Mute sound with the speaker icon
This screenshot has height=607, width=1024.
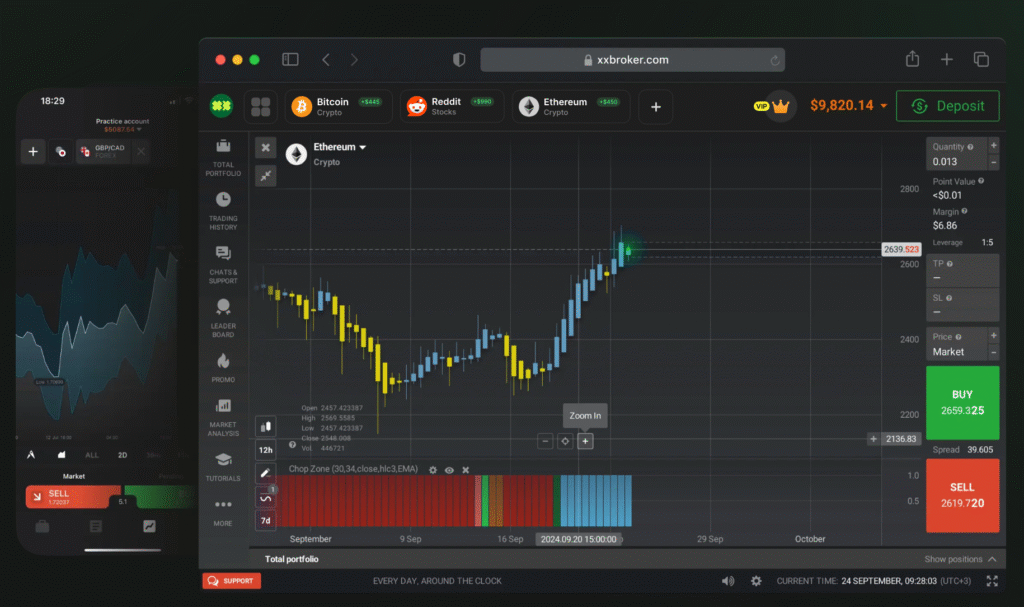[727, 581]
